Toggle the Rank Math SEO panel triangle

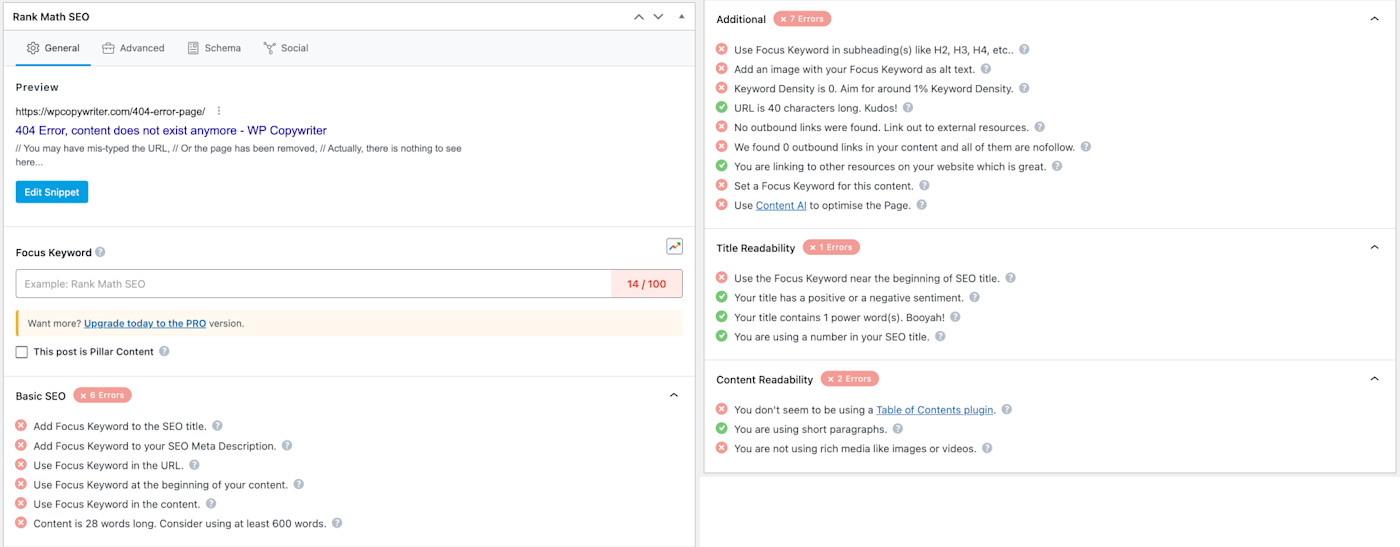coord(682,17)
